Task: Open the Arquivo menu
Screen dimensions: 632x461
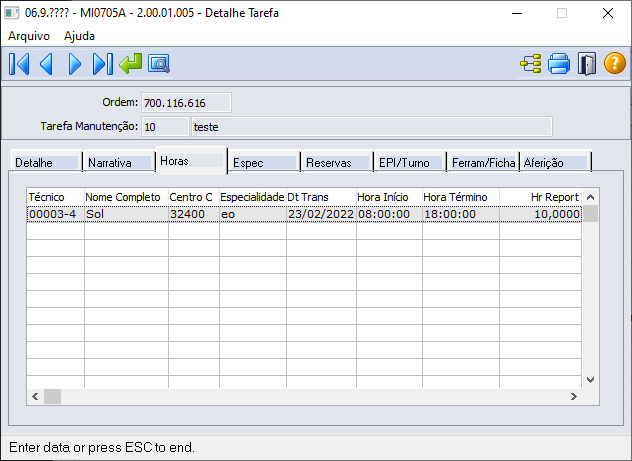Action: [x=29, y=36]
